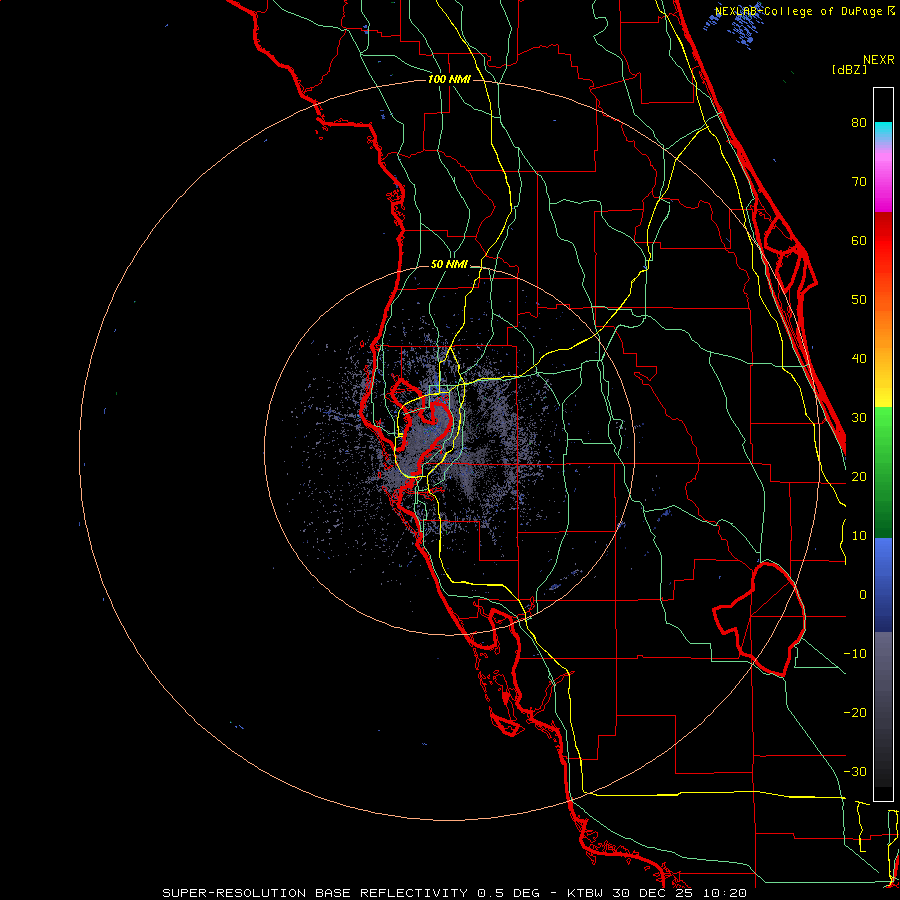Click the "50 NMI" range ring label
This screenshot has width=900, height=900.
[449, 265]
